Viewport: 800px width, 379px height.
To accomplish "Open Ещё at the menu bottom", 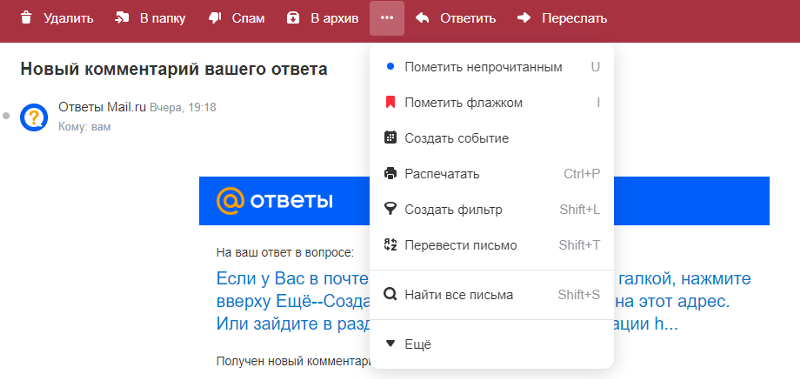I will 491,344.
